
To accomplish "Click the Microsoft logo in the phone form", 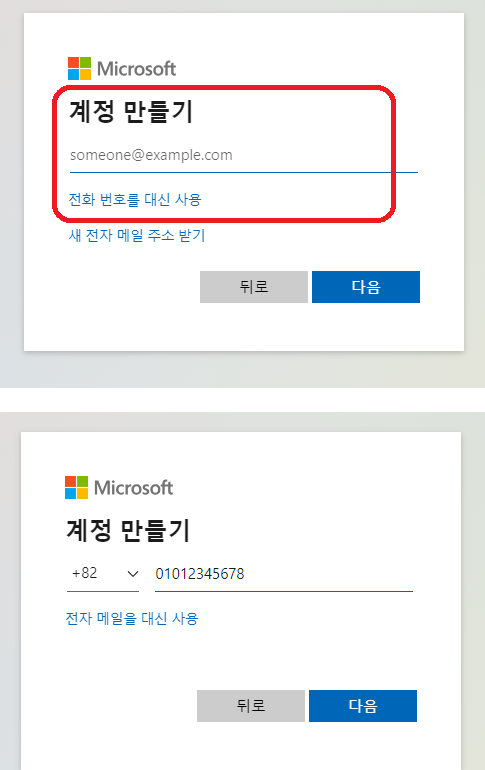I will coord(119,487).
